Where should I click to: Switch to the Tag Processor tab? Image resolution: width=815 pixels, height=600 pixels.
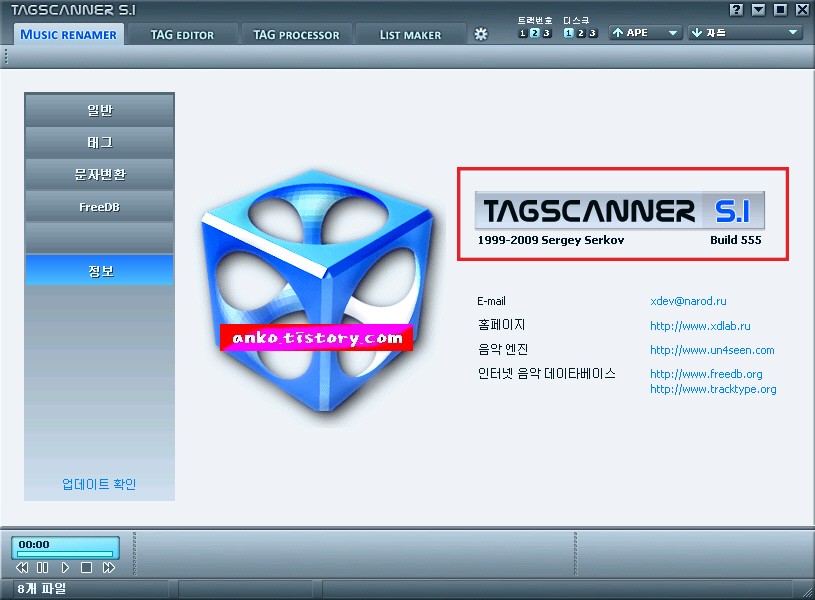point(296,35)
